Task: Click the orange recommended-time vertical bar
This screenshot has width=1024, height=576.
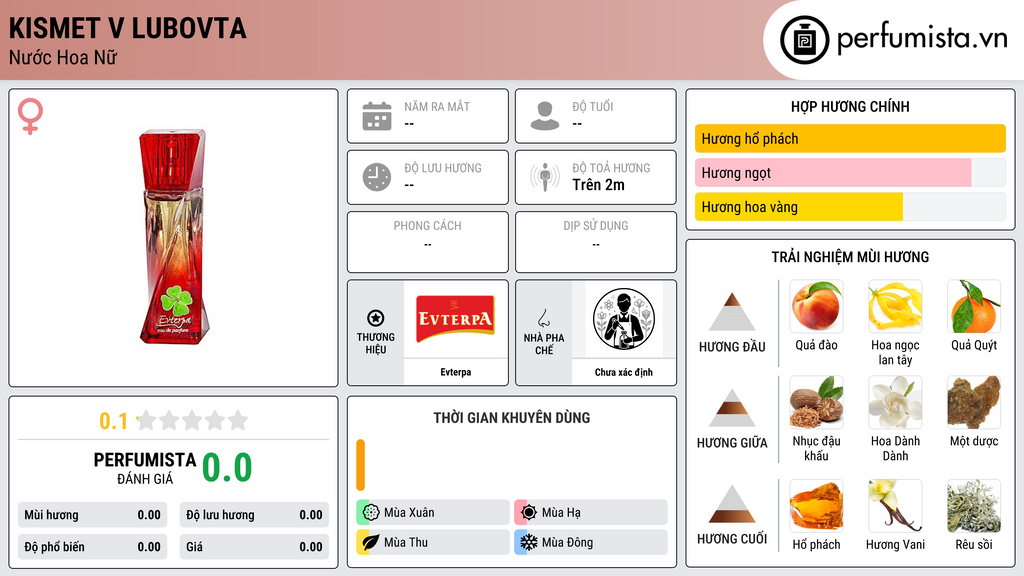Action: click(360, 465)
